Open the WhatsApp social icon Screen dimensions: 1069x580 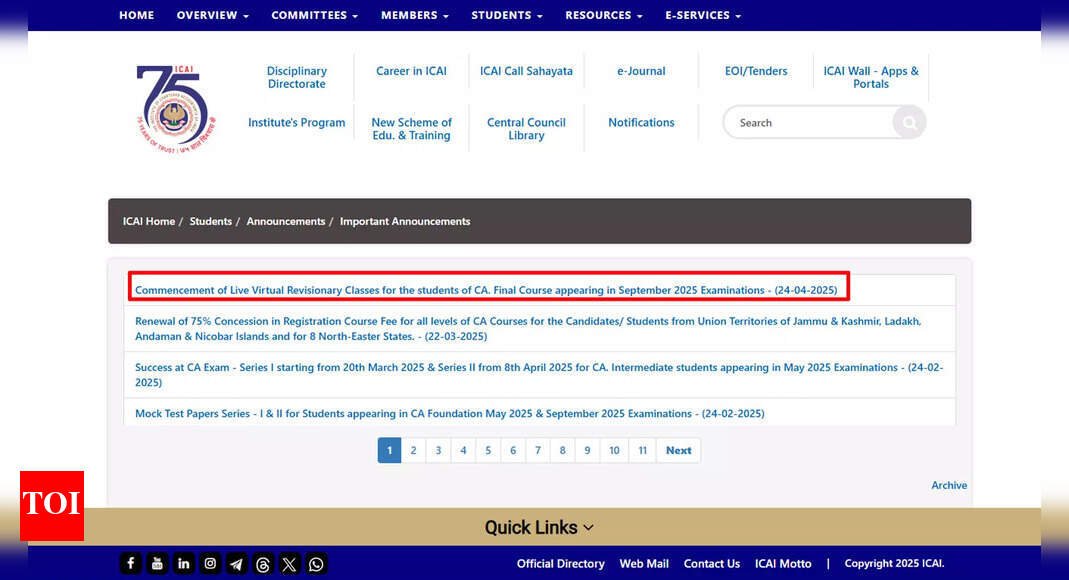[316, 564]
